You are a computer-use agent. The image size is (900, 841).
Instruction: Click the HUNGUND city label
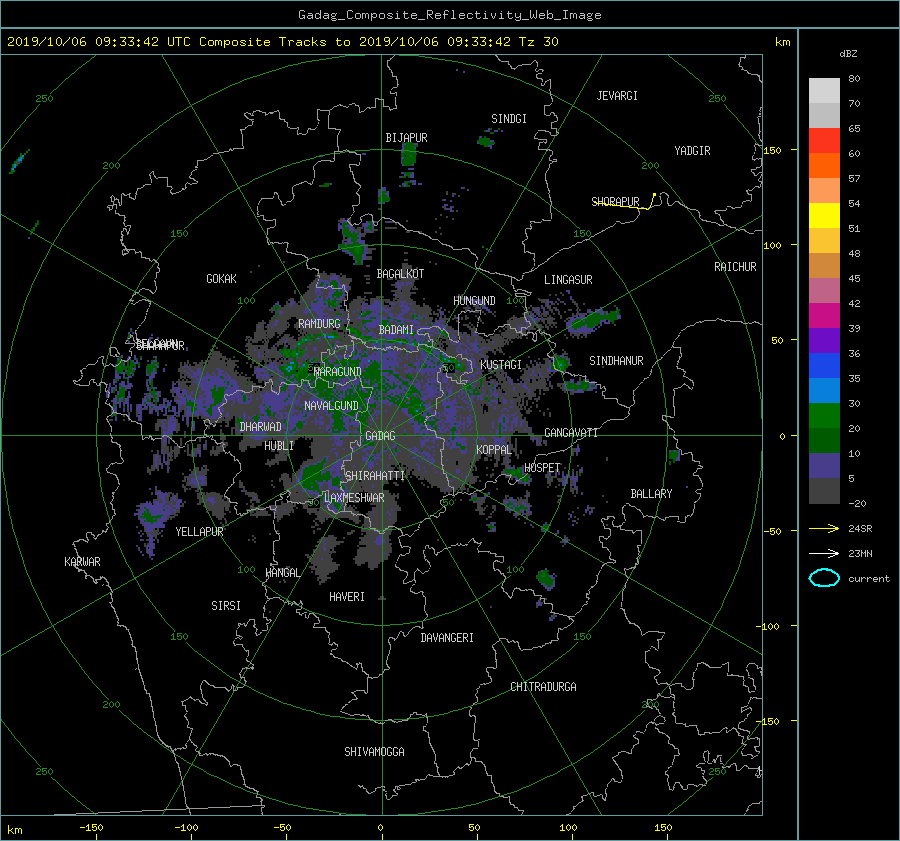click(x=474, y=301)
